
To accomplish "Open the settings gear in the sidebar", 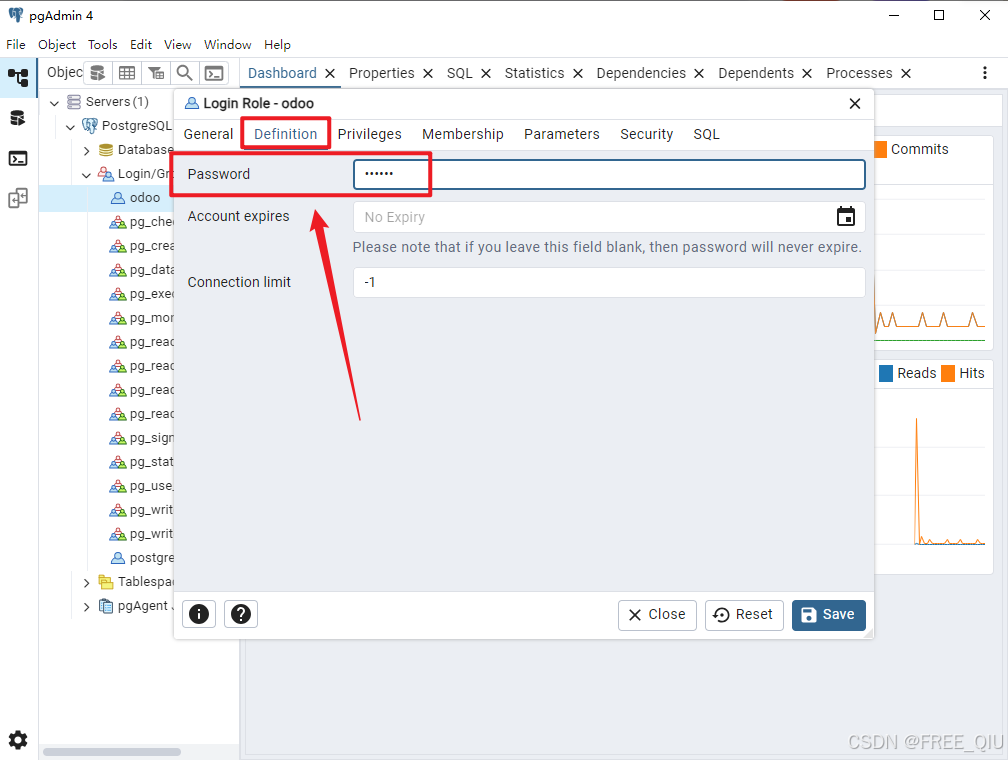I will [x=18, y=740].
